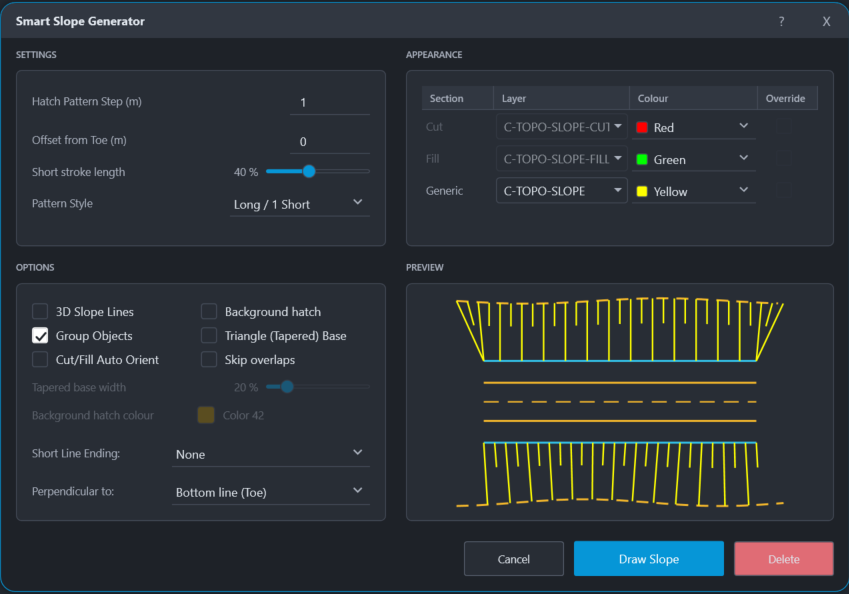Click the Layer column header
Image resolution: width=849 pixels, height=594 pixels.
coord(561,98)
